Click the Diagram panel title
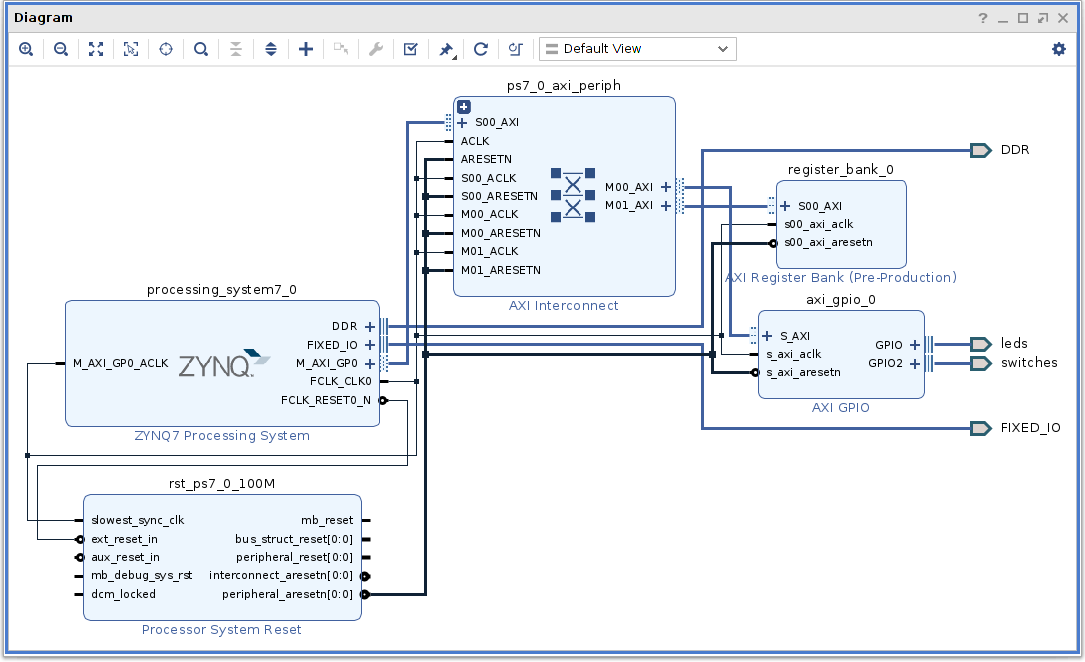 click(43, 18)
